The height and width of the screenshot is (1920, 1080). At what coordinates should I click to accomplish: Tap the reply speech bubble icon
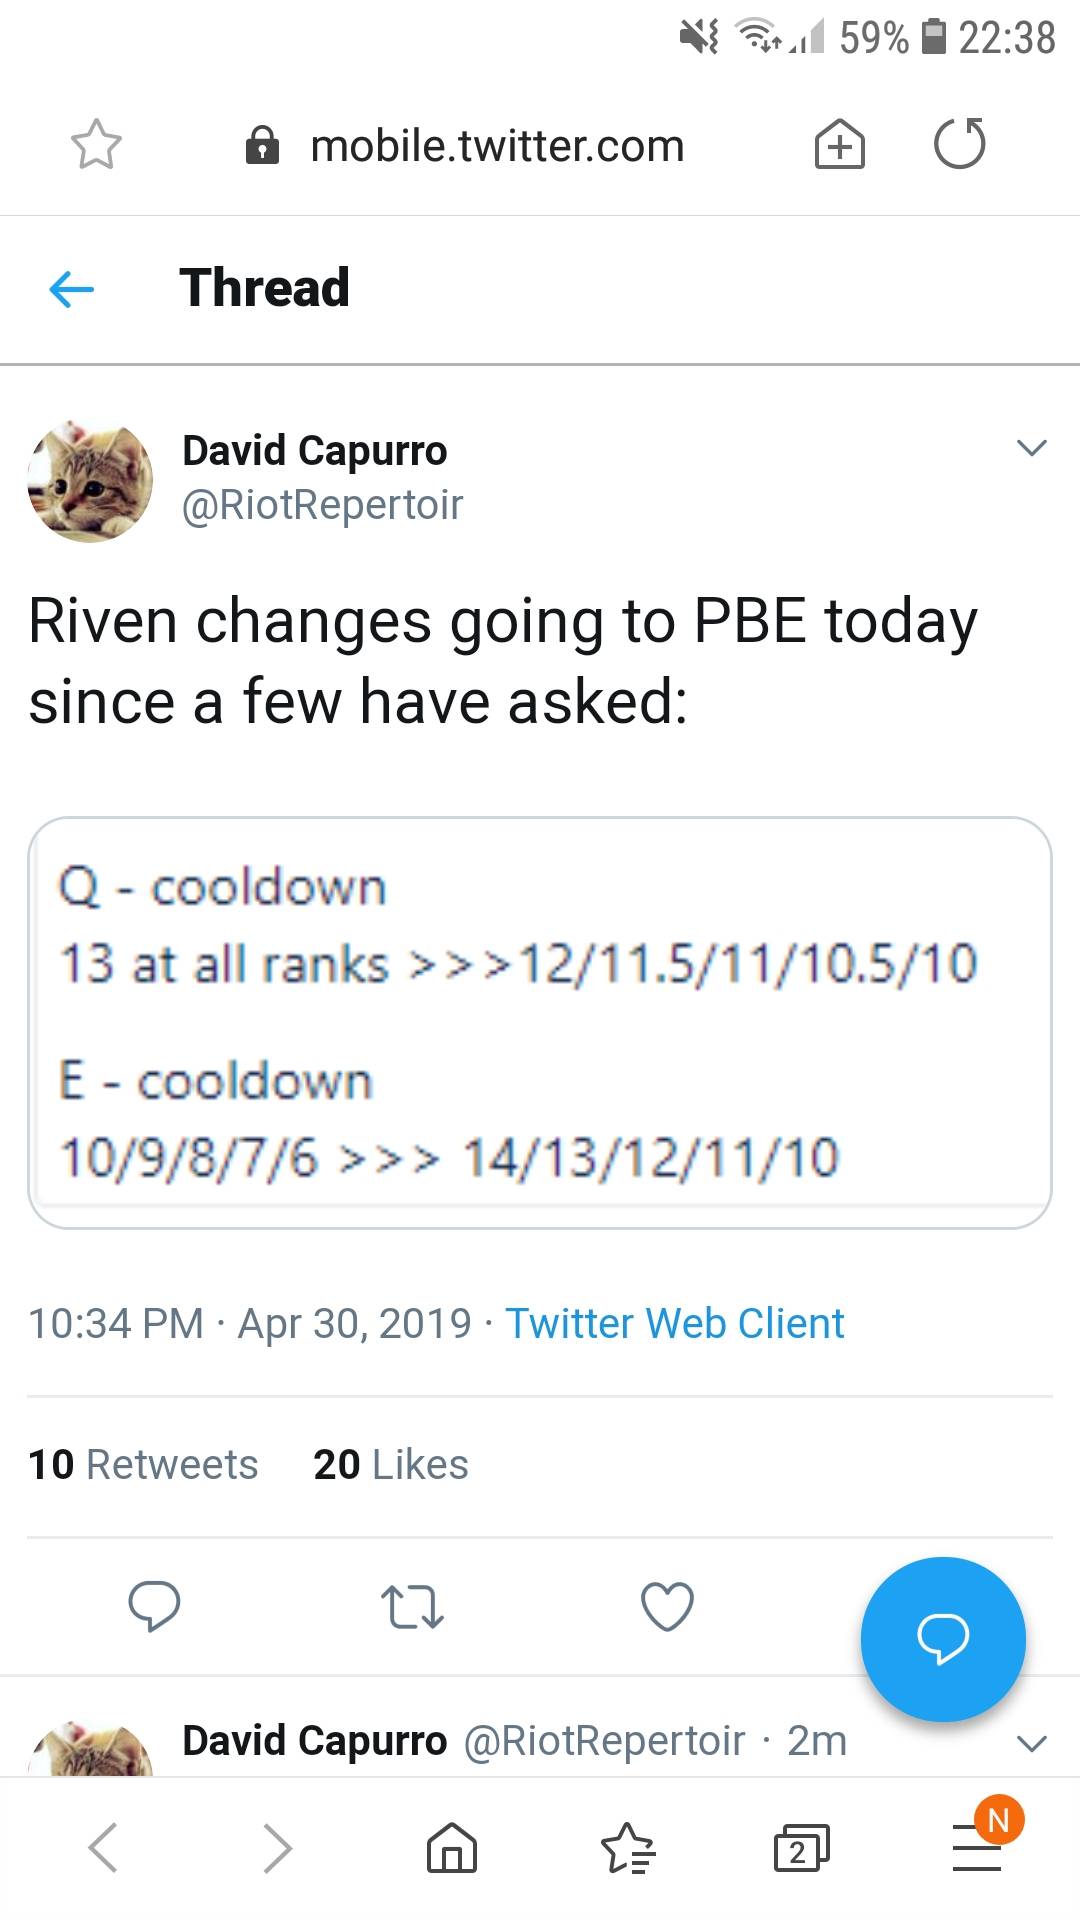click(x=155, y=1607)
